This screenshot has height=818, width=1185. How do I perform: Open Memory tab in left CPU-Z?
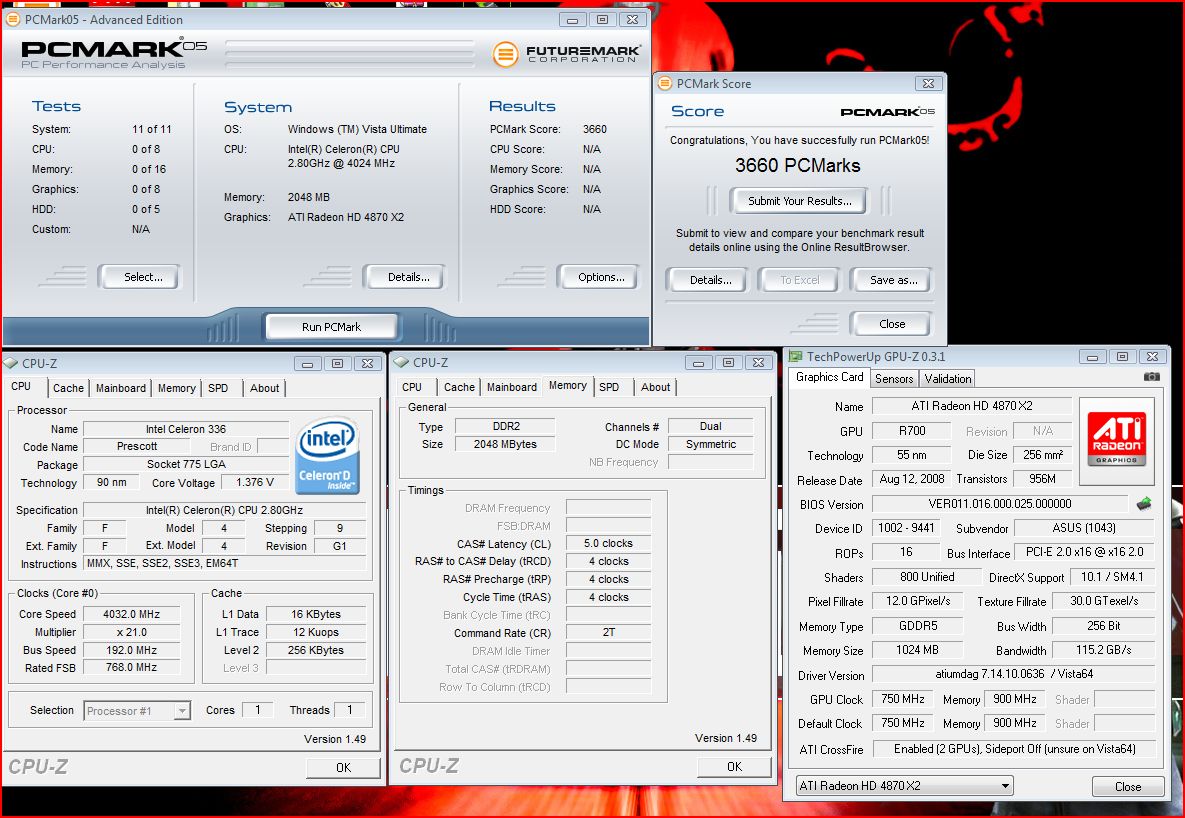[177, 388]
